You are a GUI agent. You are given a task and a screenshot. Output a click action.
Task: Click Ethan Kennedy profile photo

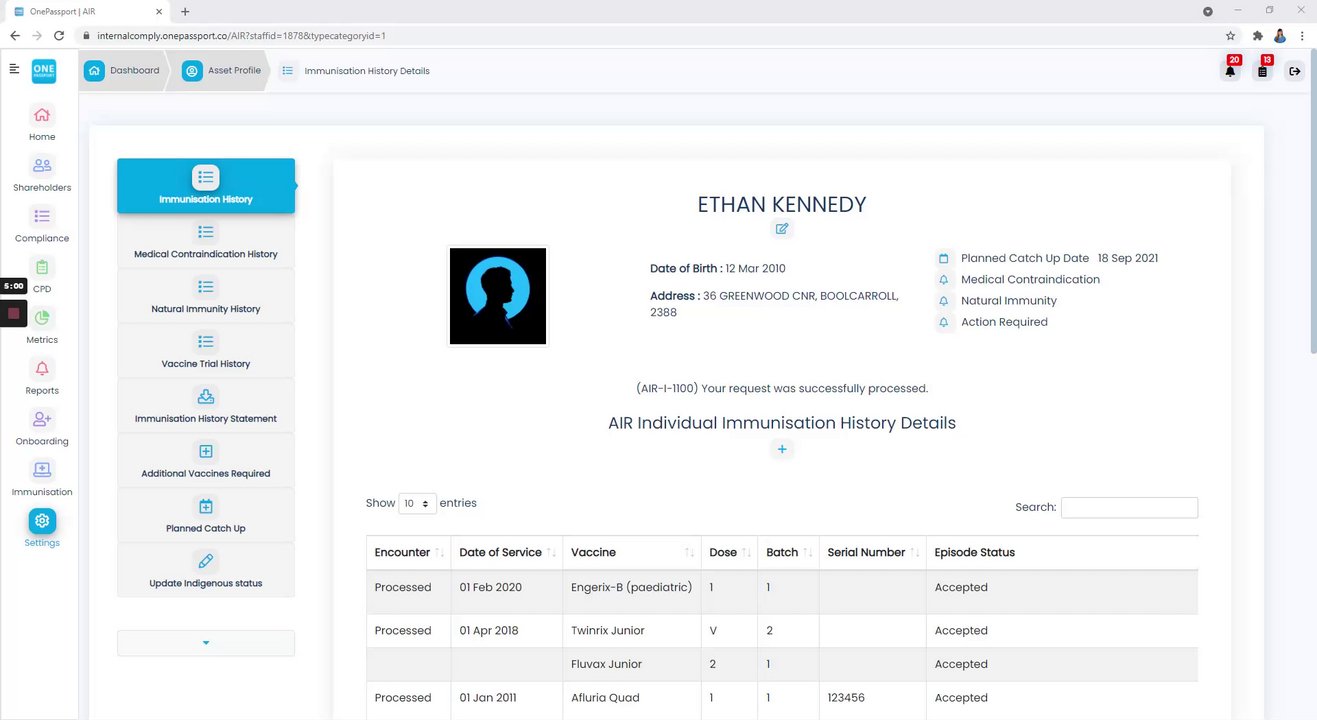tap(498, 296)
